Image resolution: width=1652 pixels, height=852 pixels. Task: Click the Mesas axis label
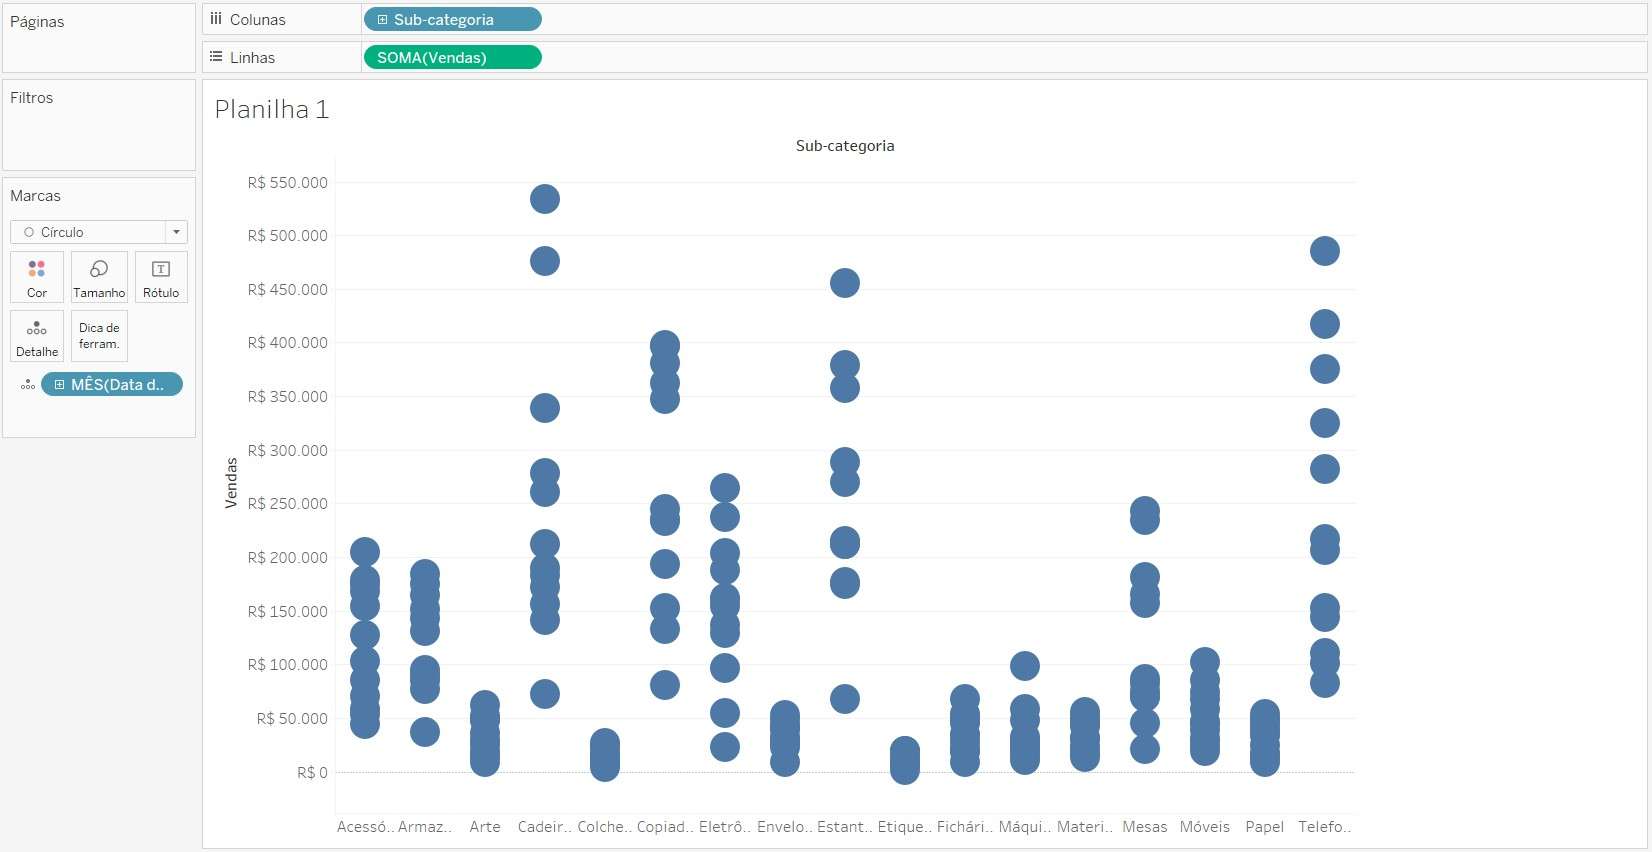tap(1145, 827)
